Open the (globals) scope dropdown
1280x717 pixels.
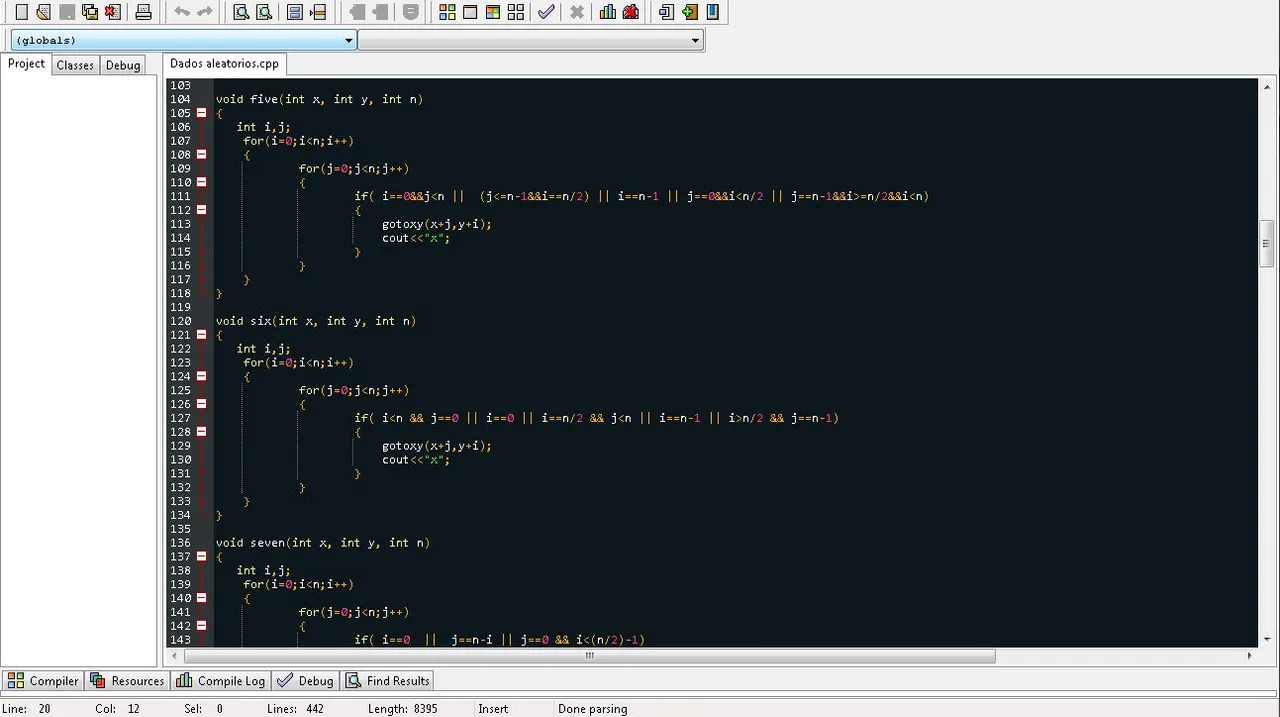tap(183, 40)
